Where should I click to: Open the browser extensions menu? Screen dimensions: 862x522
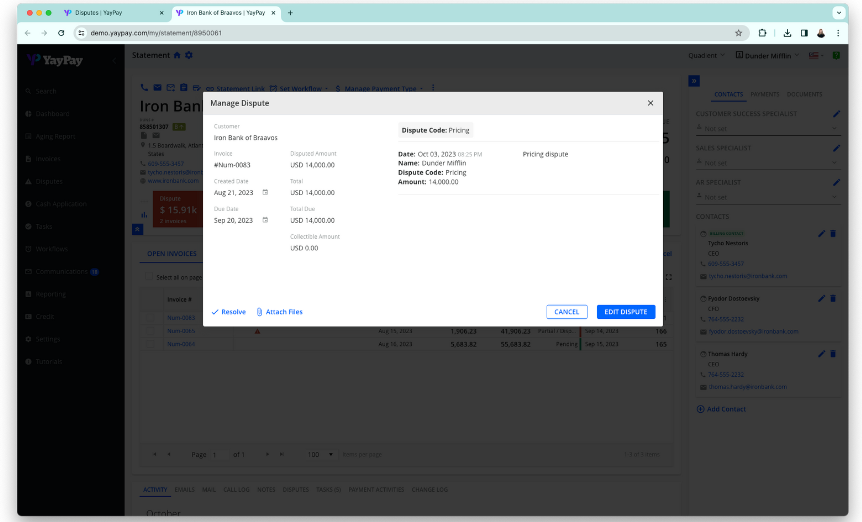(x=762, y=32)
